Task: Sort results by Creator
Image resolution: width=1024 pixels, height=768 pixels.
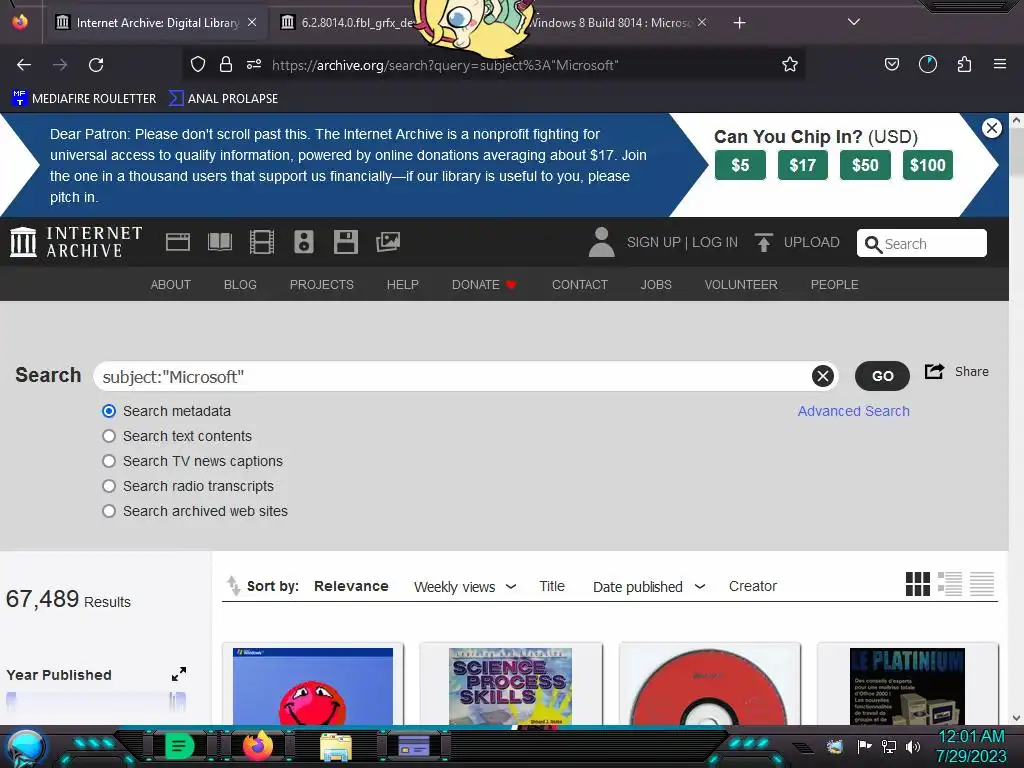Action: (x=753, y=586)
